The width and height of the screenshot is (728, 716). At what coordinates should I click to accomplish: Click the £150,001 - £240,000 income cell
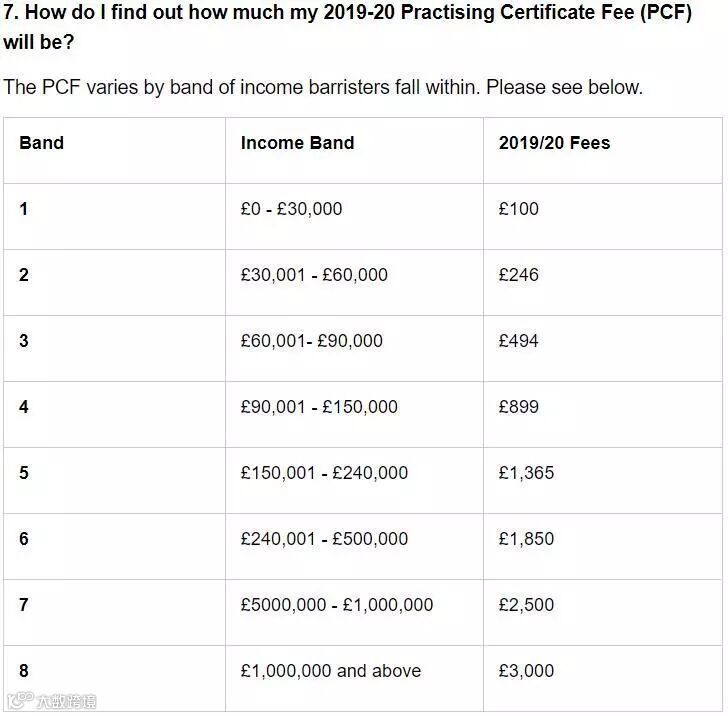pos(324,473)
